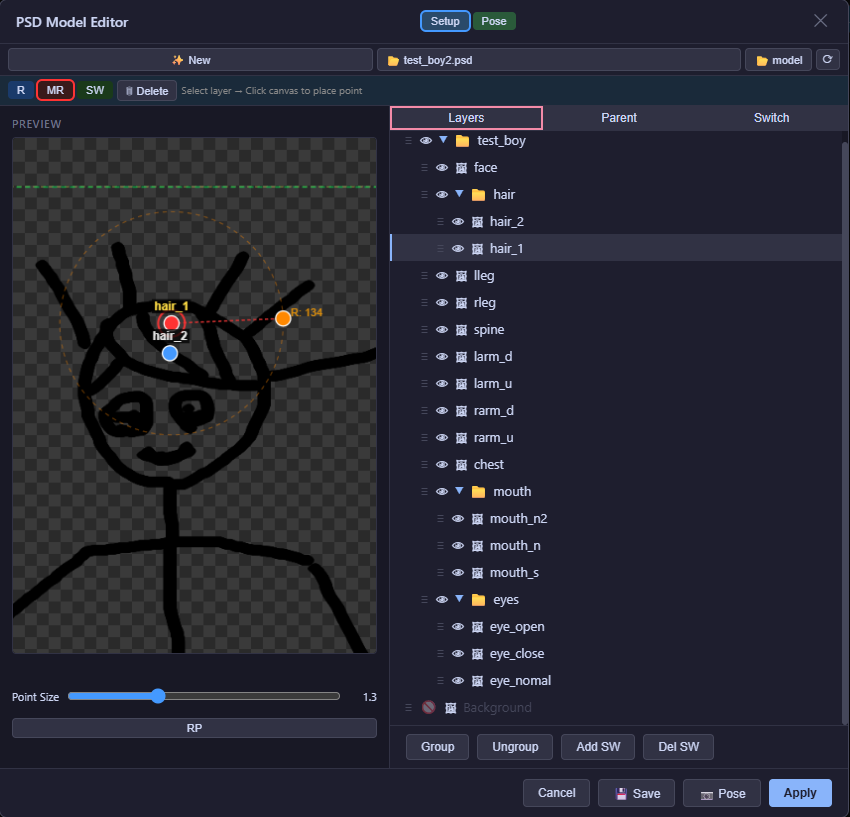Screen dimensions: 850x817
Task: Click the Point Size slider handle
Action: [x=158, y=696]
